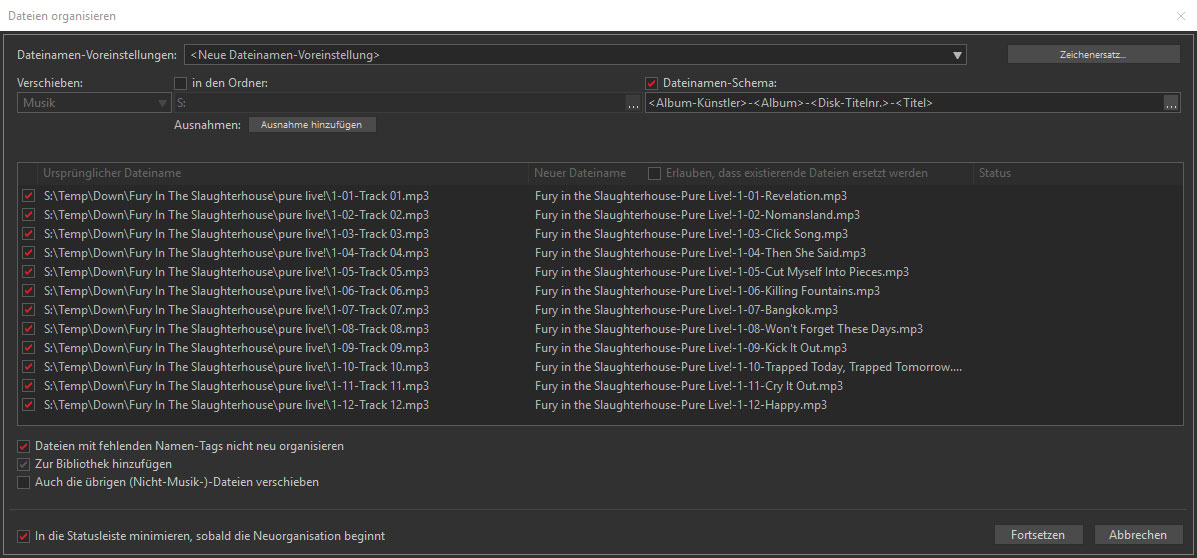
Task: Toggle 'Dateien mit fehlenden Namen-Tags nicht neu organisieren'
Action: point(24,446)
